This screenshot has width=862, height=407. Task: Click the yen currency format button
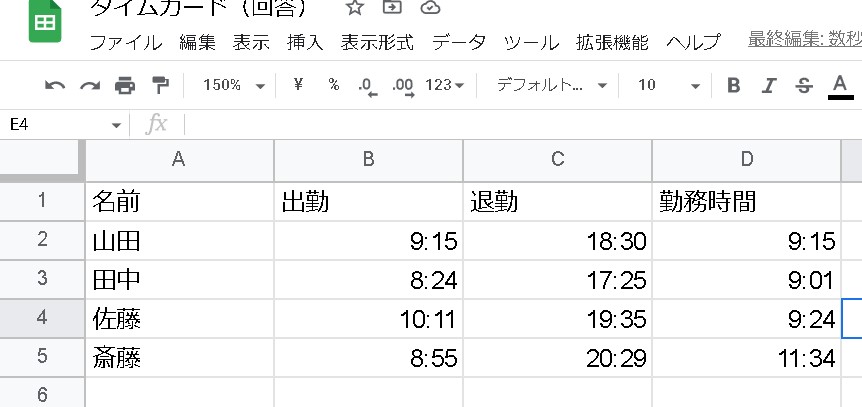[x=298, y=85]
